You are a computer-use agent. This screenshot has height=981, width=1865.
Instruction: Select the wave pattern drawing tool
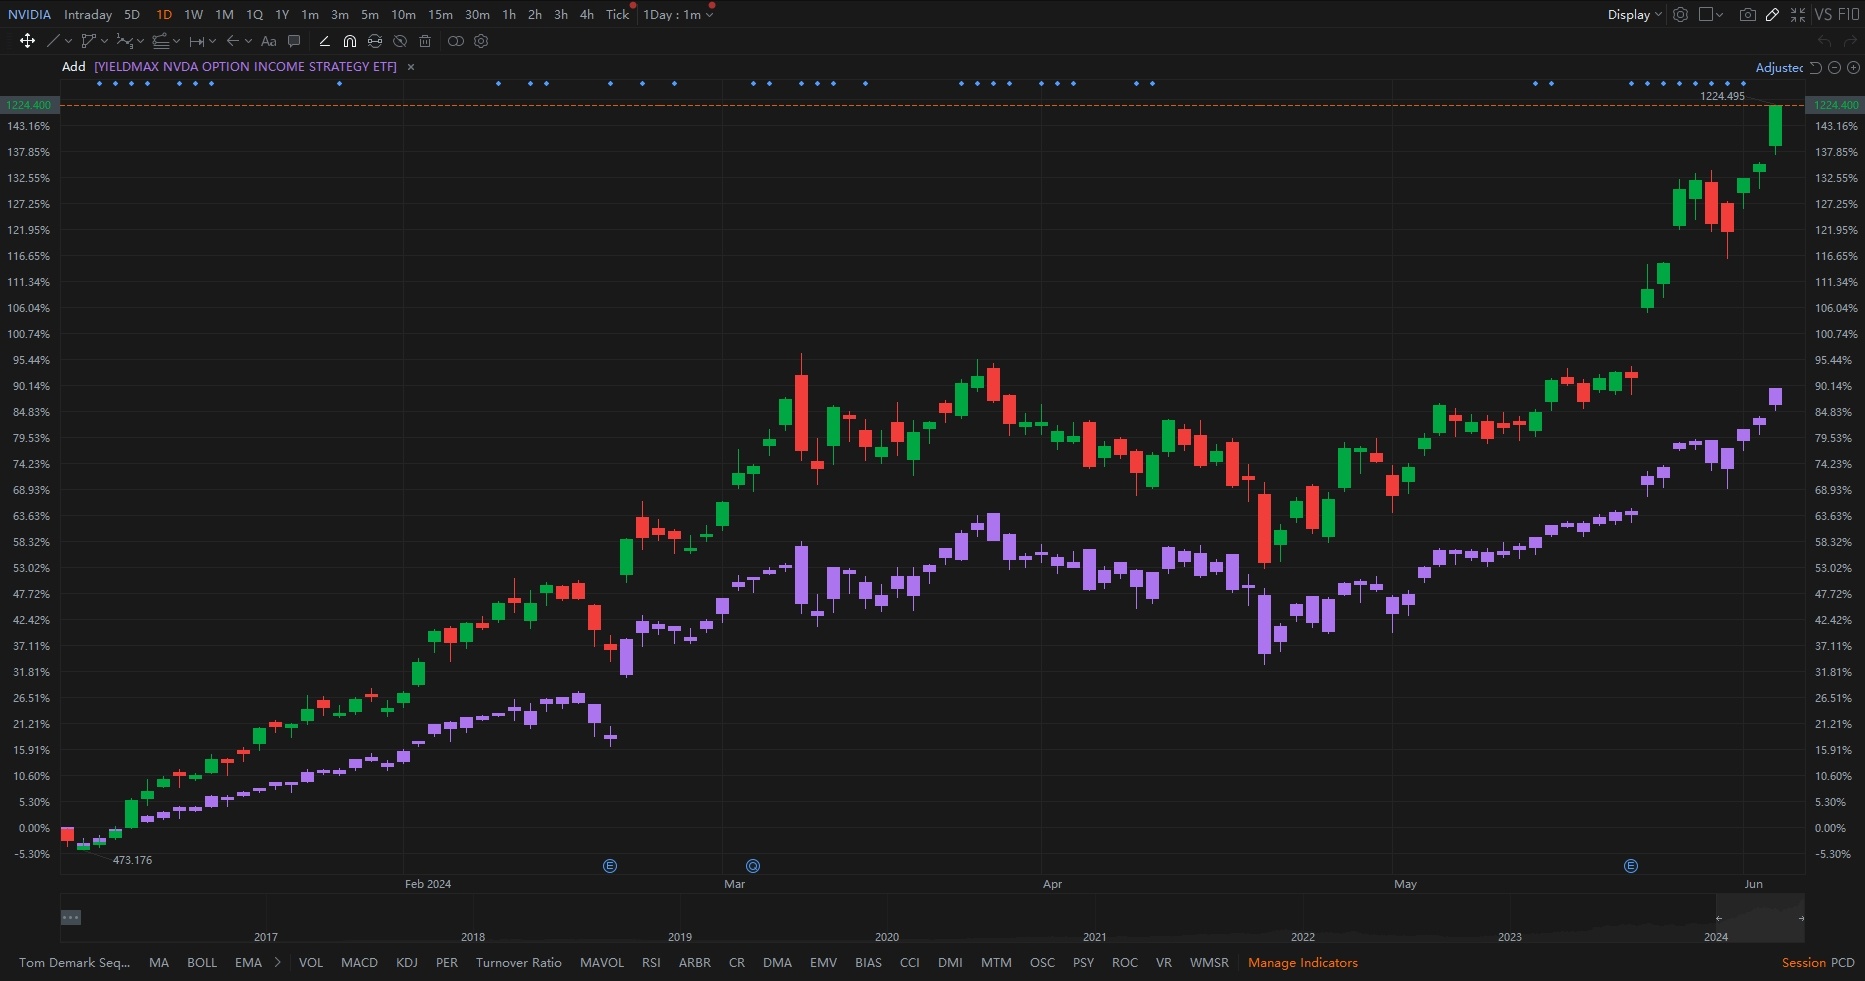pyautogui.click(x=124, y=41)
